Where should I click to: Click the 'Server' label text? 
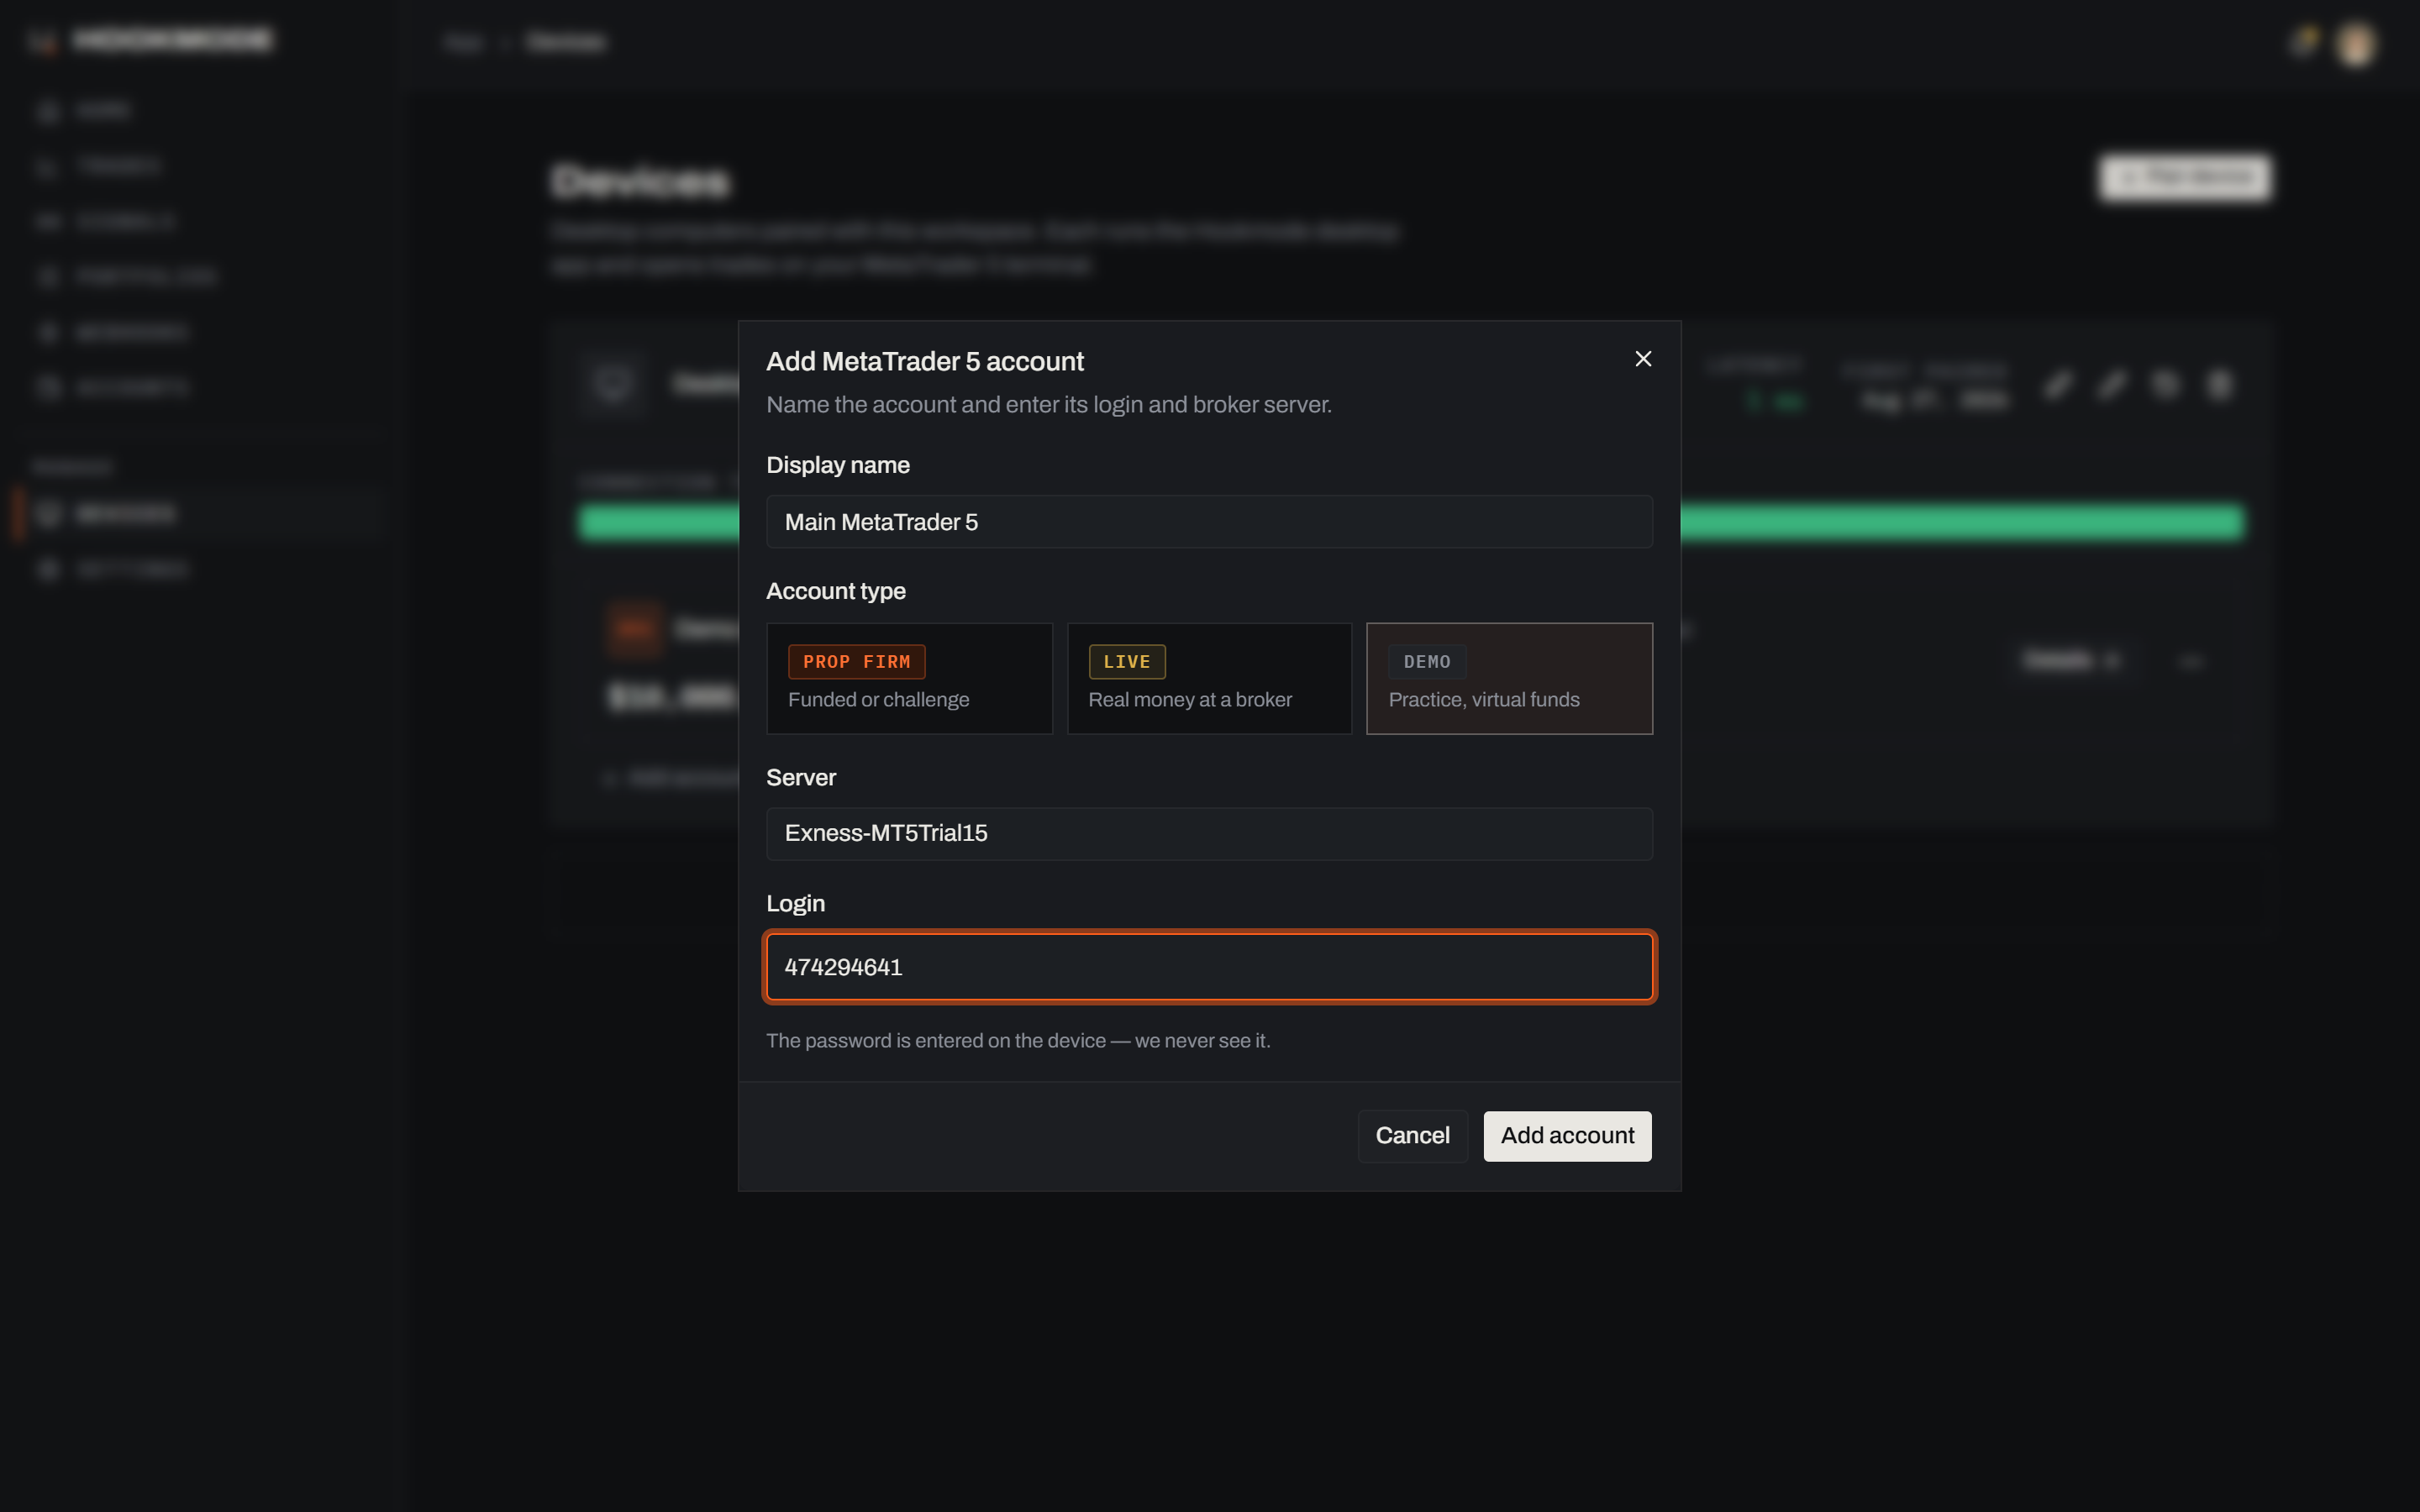point(801,778)
